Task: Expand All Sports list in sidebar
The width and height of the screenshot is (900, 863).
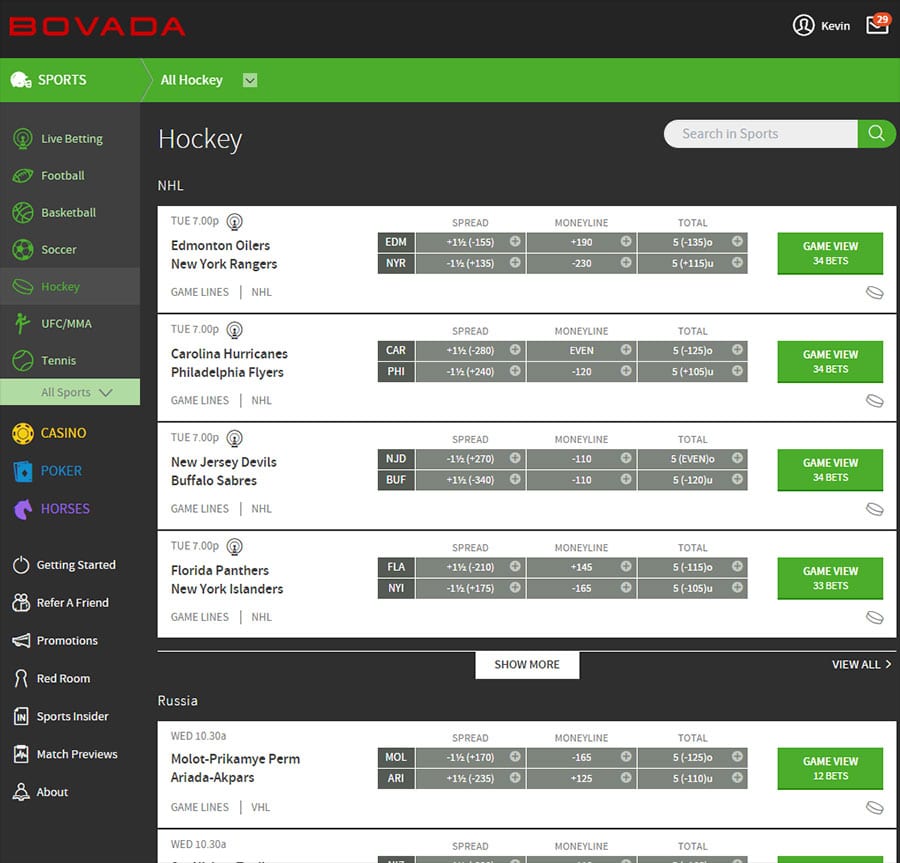Action: coord(70,392)
